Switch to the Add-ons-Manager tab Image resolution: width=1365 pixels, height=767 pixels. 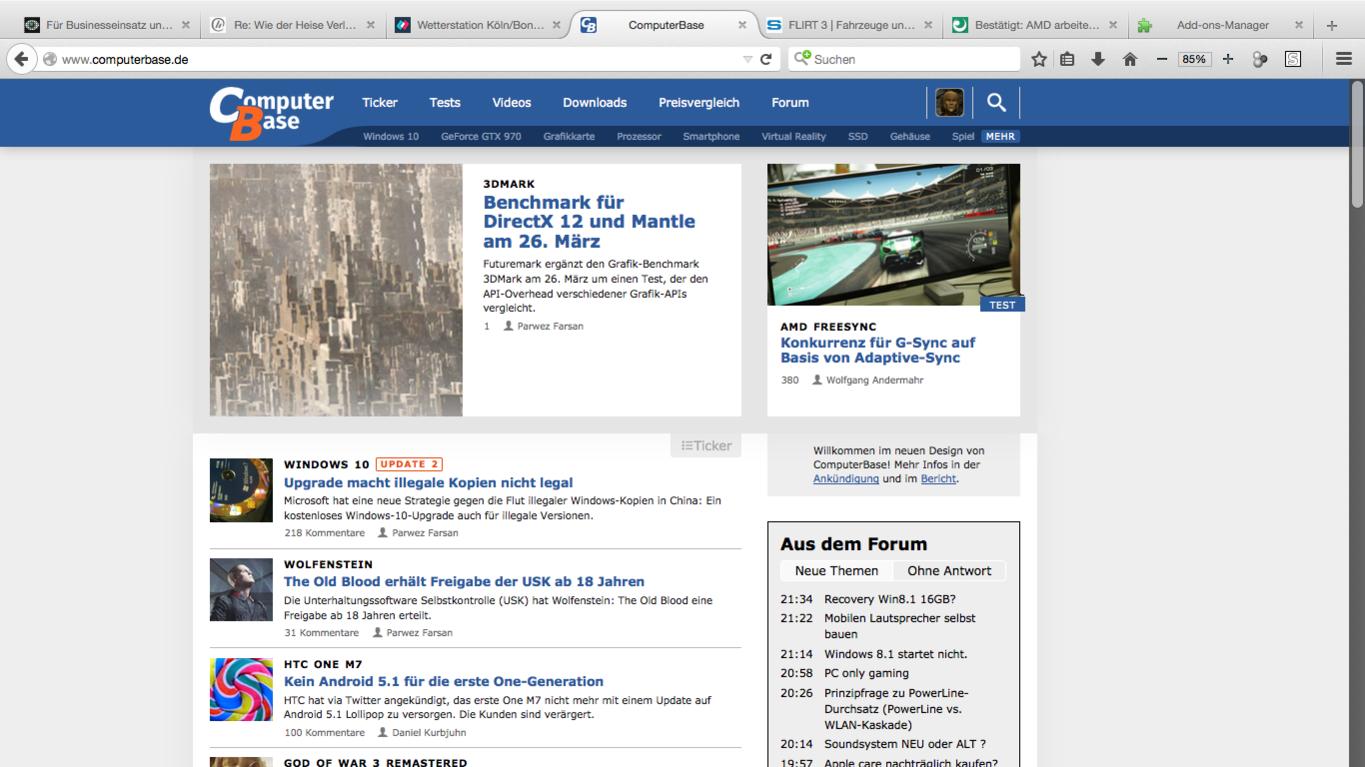click(1222, 25)
